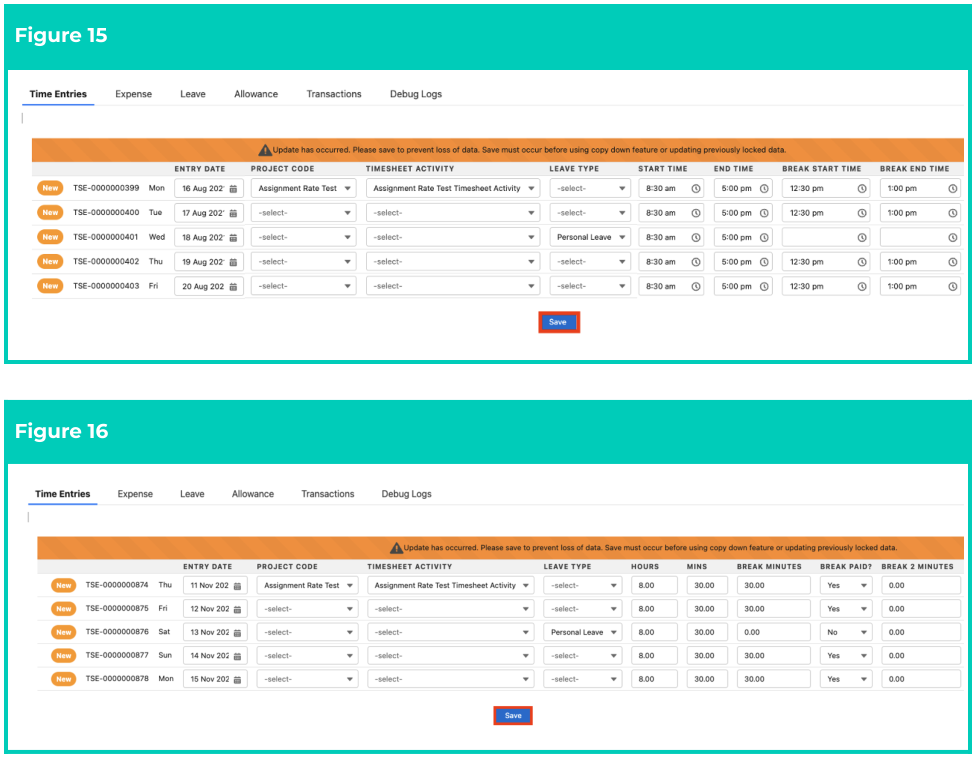Open calendar picker for 11 Nov entry date
Viewport: 976px width, 758px height.
pos(237,586)
